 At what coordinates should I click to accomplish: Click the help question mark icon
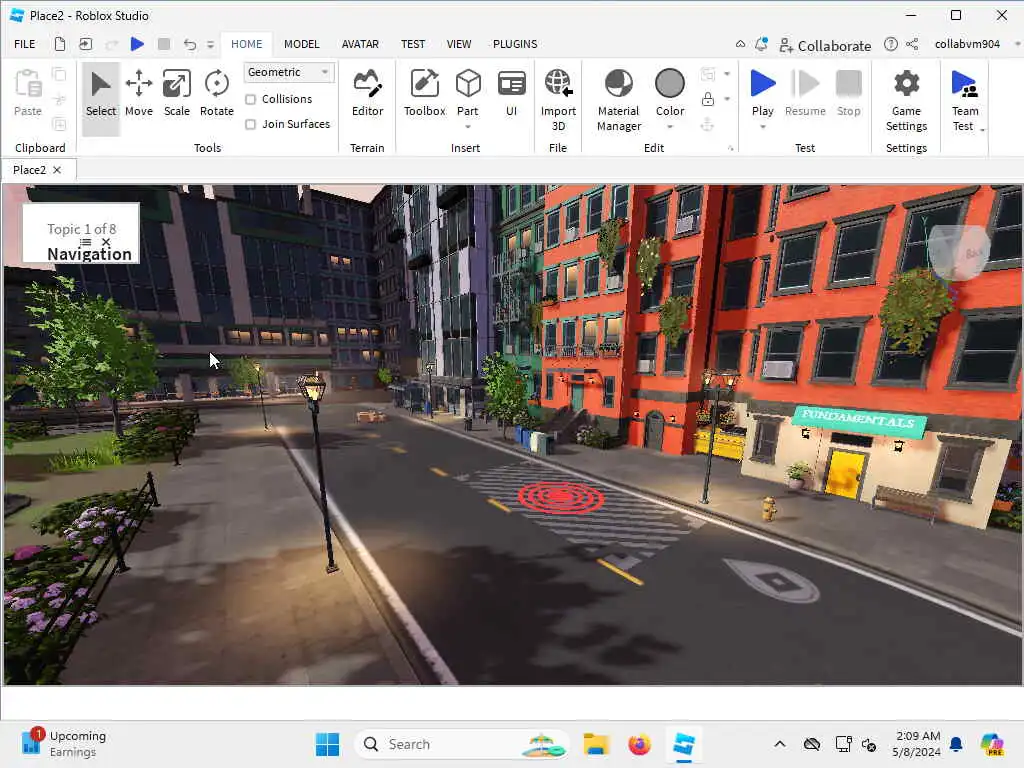tap(890, 44)
